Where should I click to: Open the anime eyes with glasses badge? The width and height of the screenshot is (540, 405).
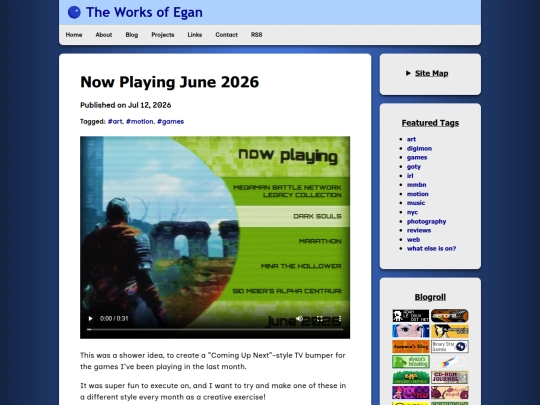click(x=411, y=331)
